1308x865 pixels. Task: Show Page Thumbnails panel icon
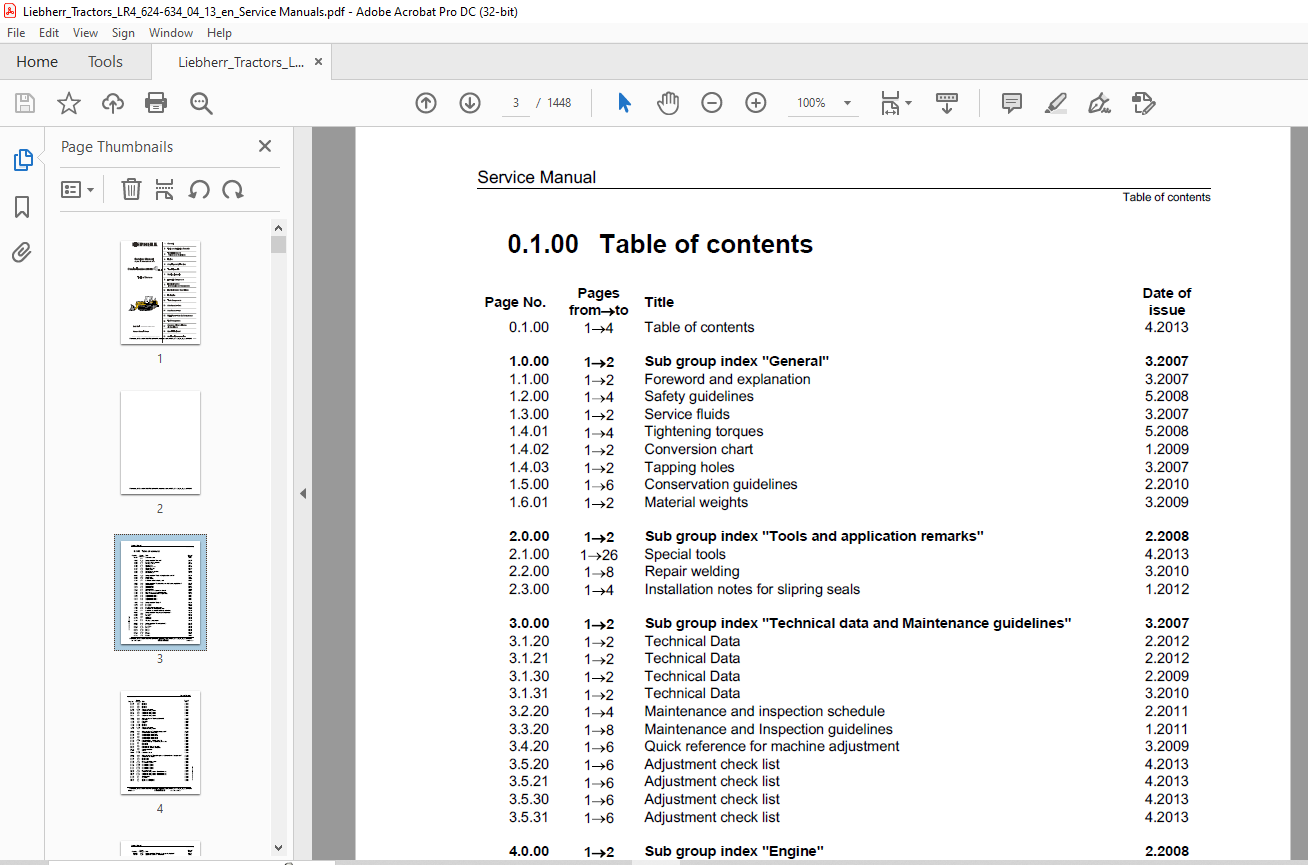pyautogui.click(x=22, y=160)
